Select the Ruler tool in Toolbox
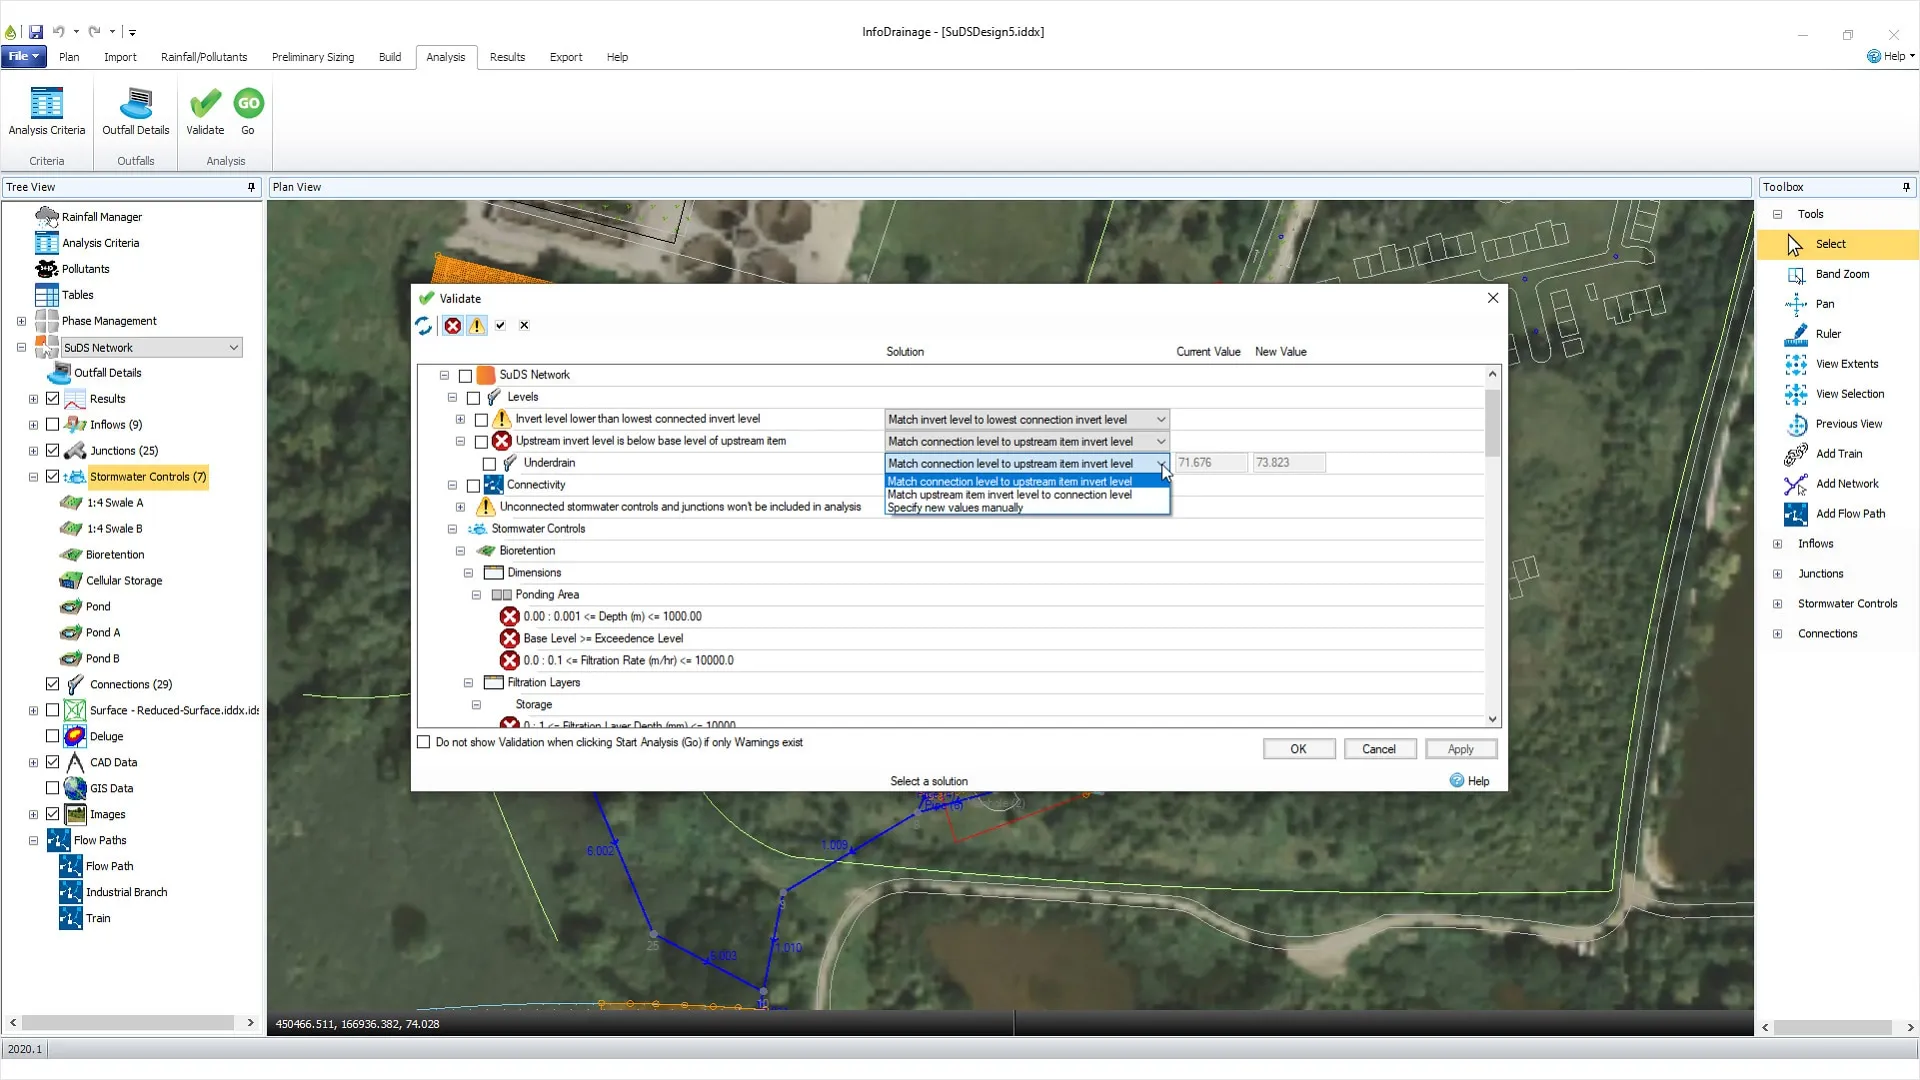The width and height of the screenshot is (1920, 1080). (x=1828, y=334)
